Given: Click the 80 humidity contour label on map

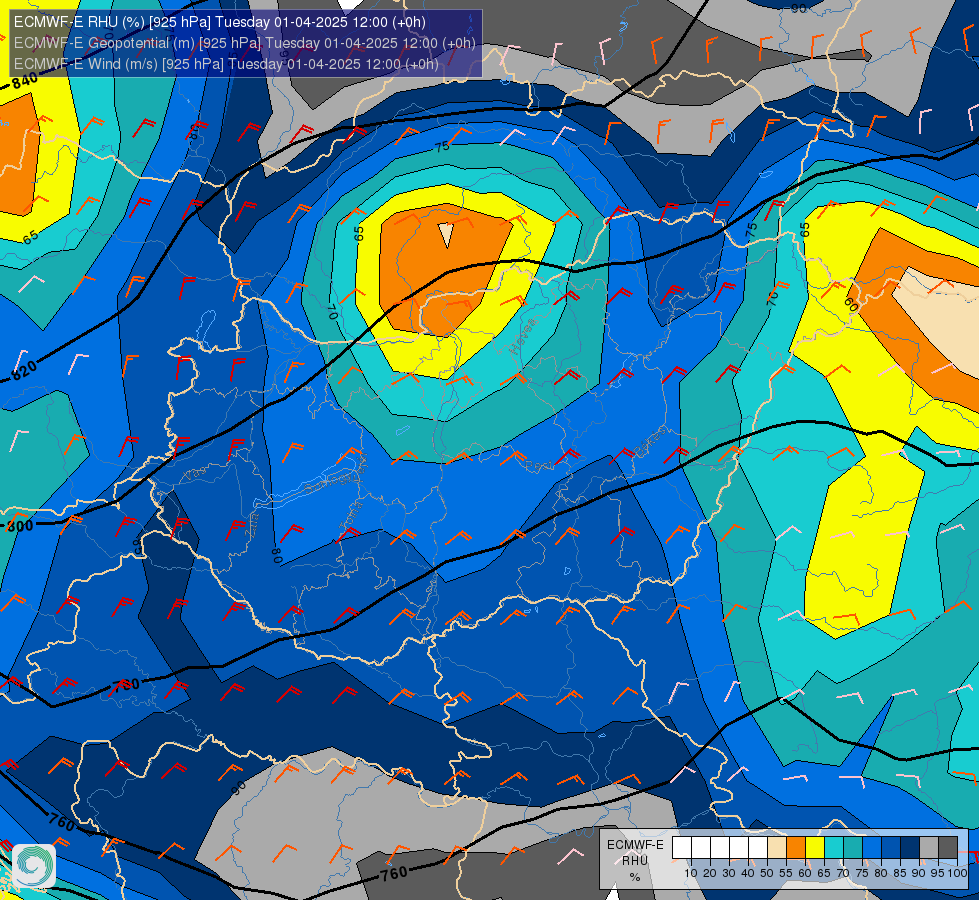Looking at the screenshot, I should pos(277,555).
